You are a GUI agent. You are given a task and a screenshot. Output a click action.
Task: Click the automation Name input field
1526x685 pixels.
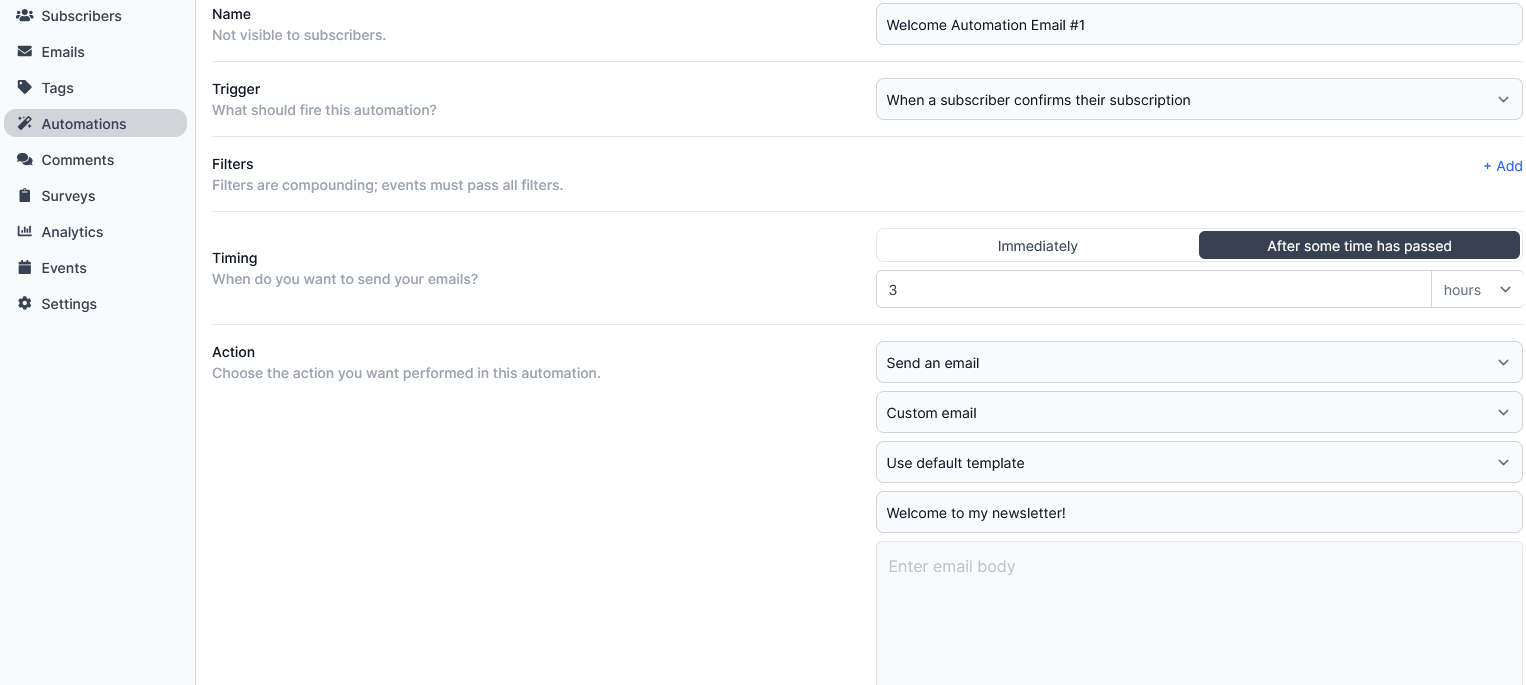1198,25
